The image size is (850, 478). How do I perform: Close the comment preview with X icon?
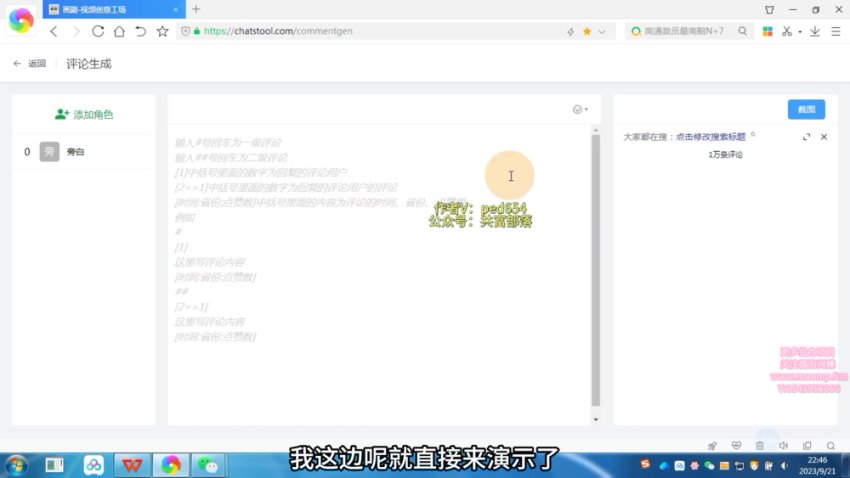(x=824, y=137)
